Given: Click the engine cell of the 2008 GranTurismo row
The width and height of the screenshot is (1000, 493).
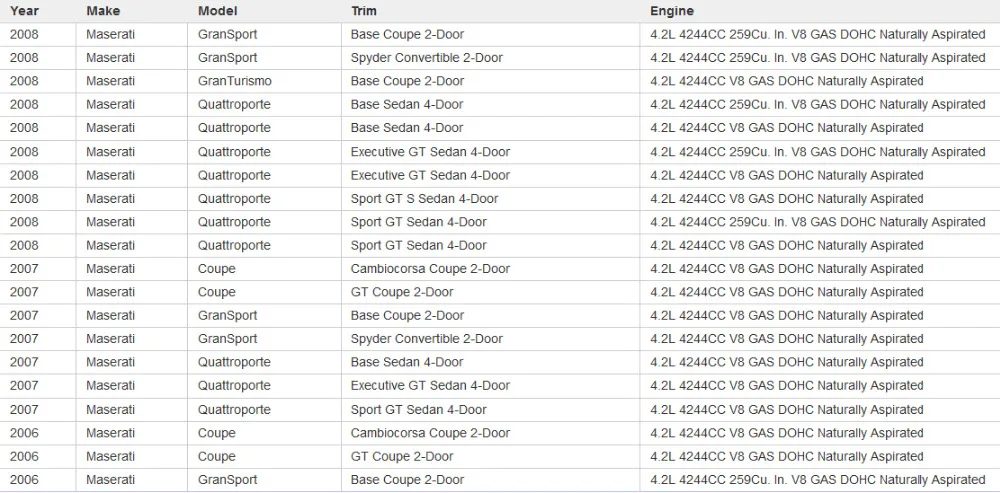Looking at the screenshot, I should 786,81.
